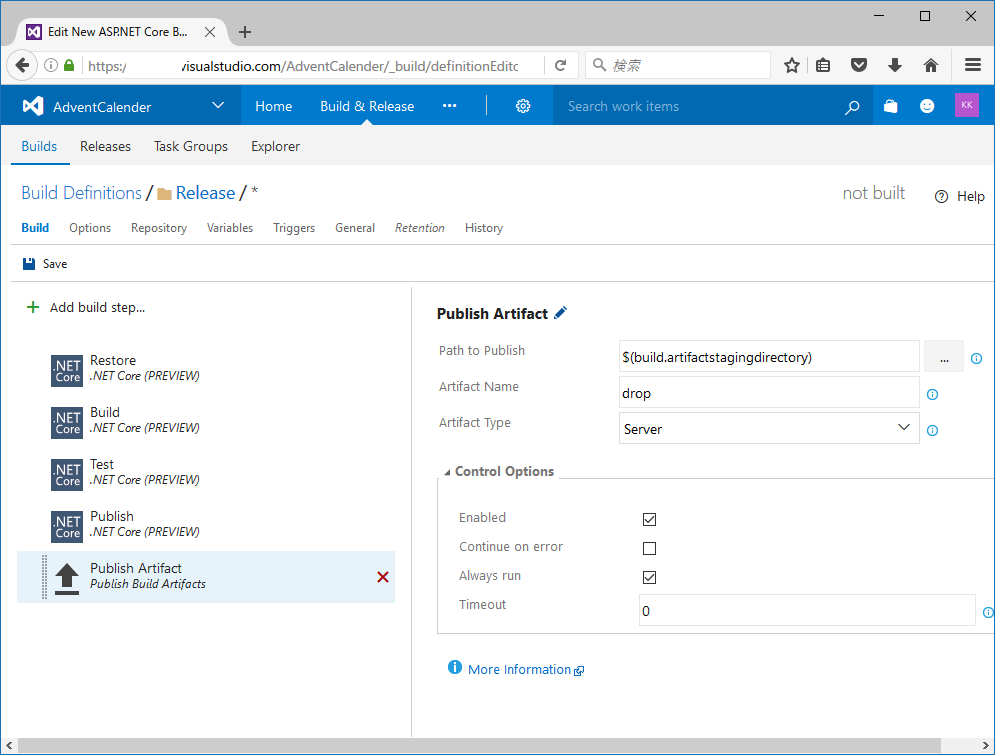Edit the Publish Artifact name pencil icon
Viewport: 995px width, 755px height.
560,313
